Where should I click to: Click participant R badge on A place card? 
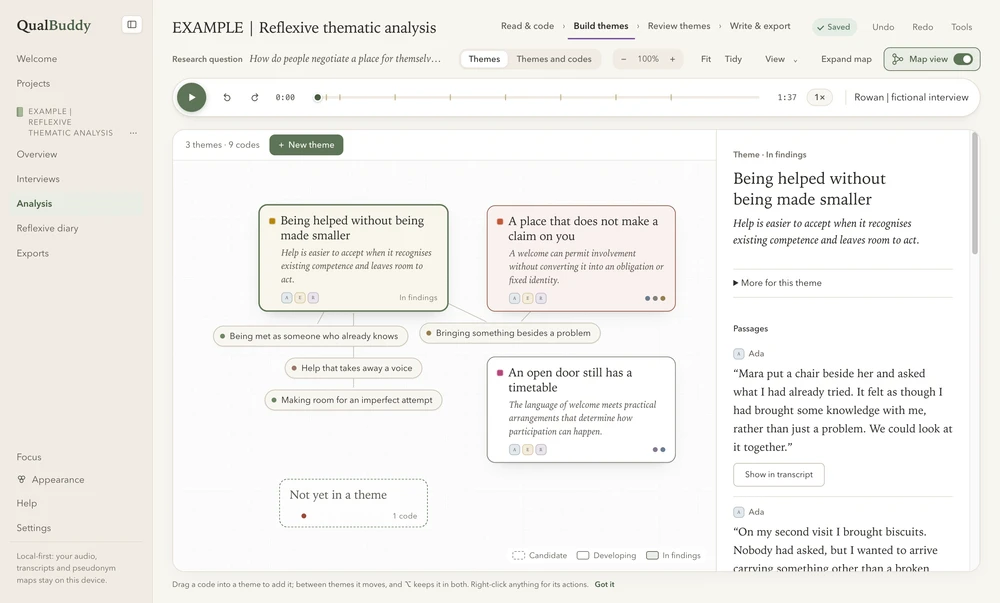click(541, 298)
